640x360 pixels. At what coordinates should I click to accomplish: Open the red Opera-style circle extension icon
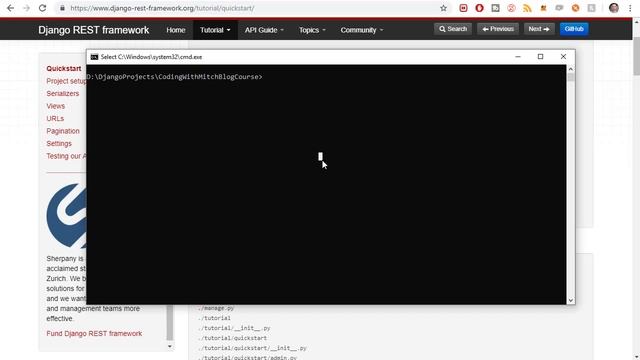tap(479, 8)
